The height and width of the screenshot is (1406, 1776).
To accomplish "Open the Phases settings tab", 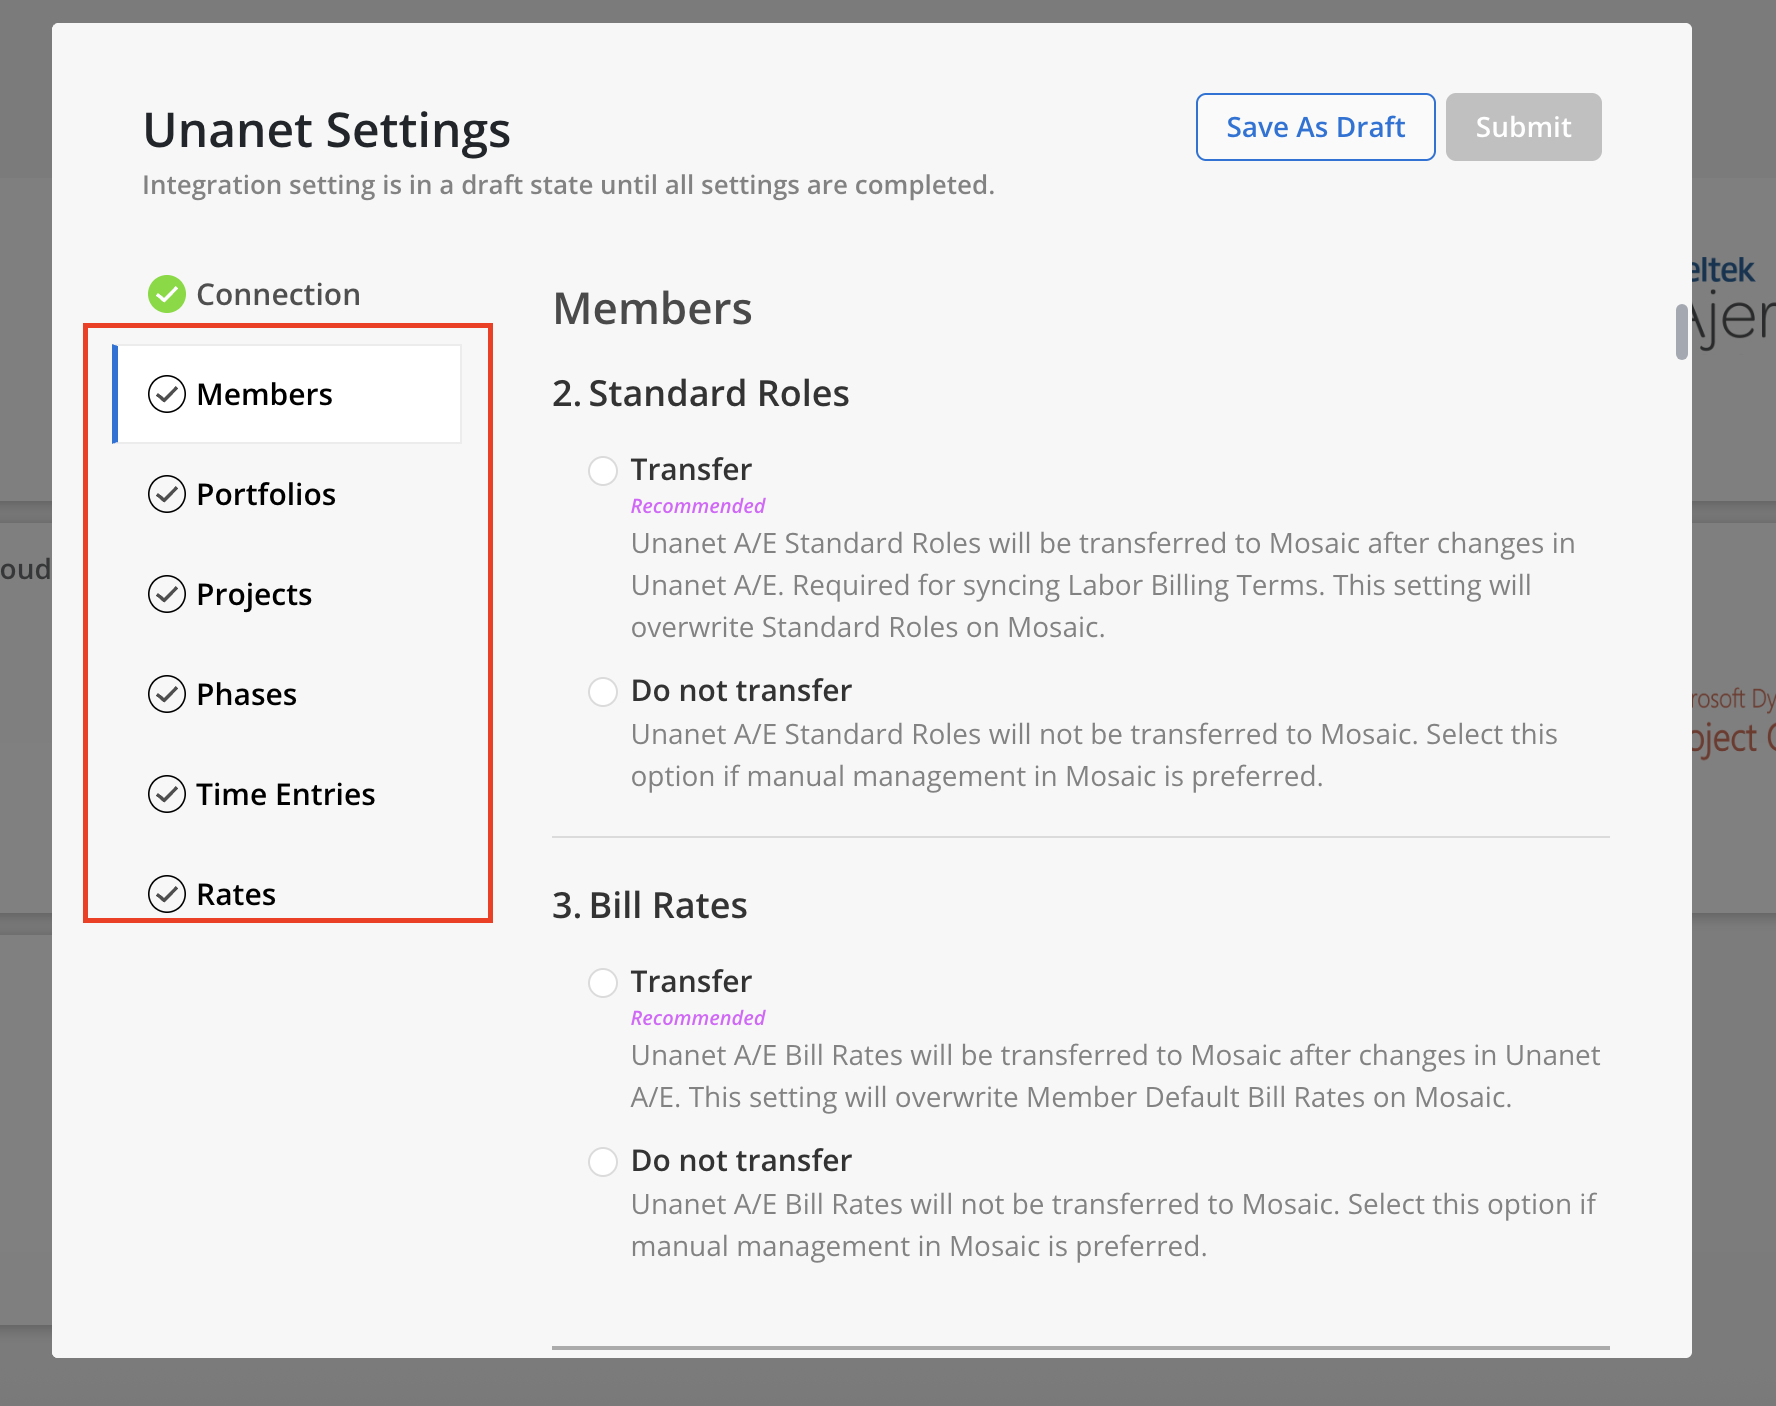I will click(246, 694).
